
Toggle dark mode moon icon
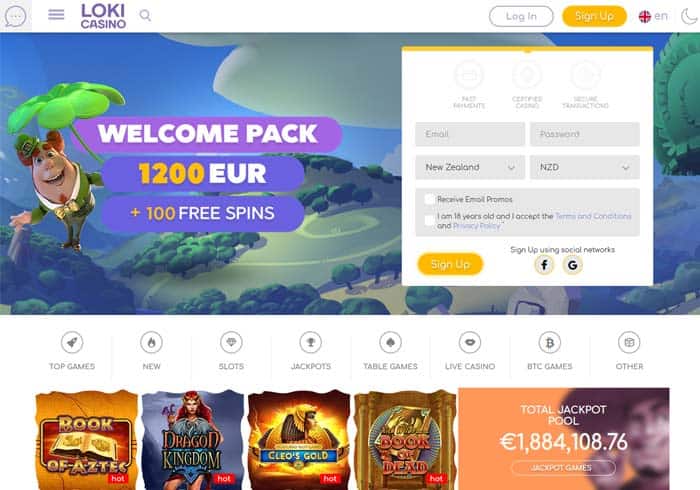click(690, 16)
